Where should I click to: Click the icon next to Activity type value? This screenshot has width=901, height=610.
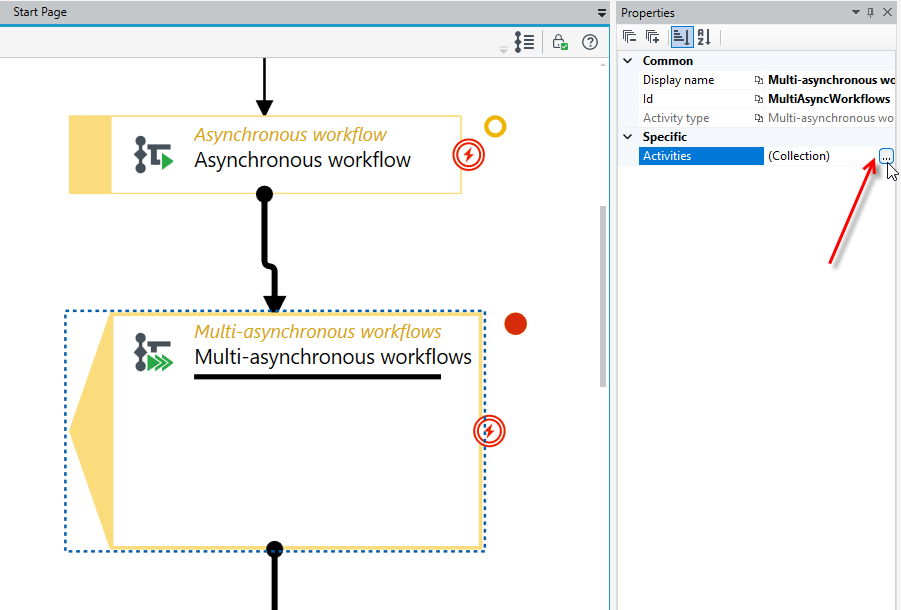tap(758, 118)
